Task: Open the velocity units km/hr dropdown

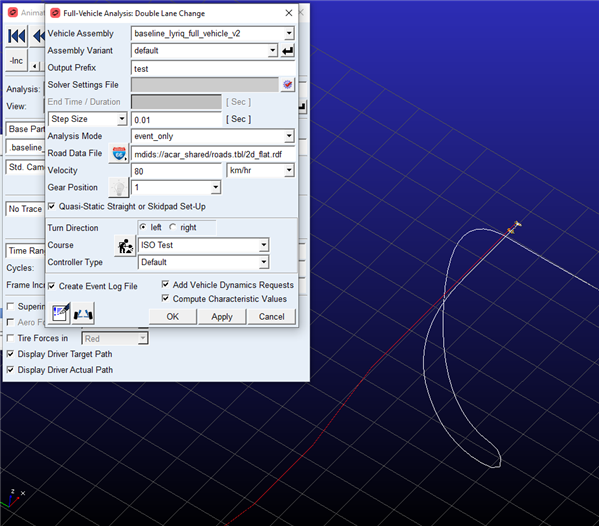Action: click(289, 170)
